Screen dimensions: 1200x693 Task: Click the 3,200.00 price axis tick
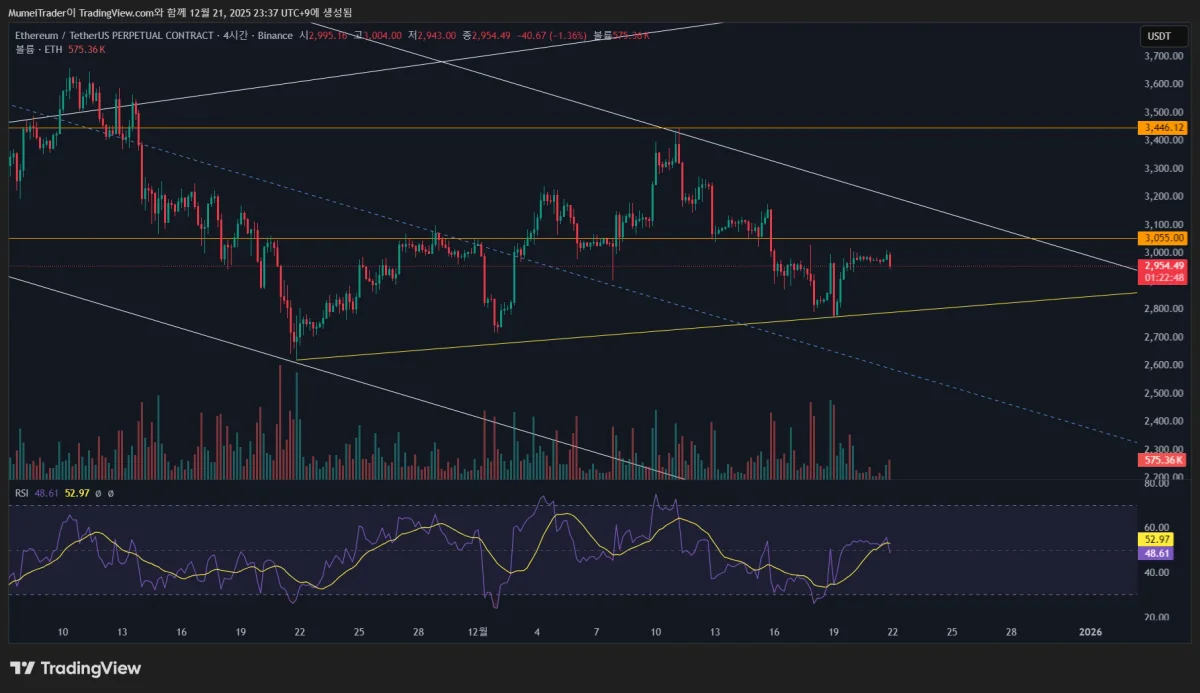1163,196
